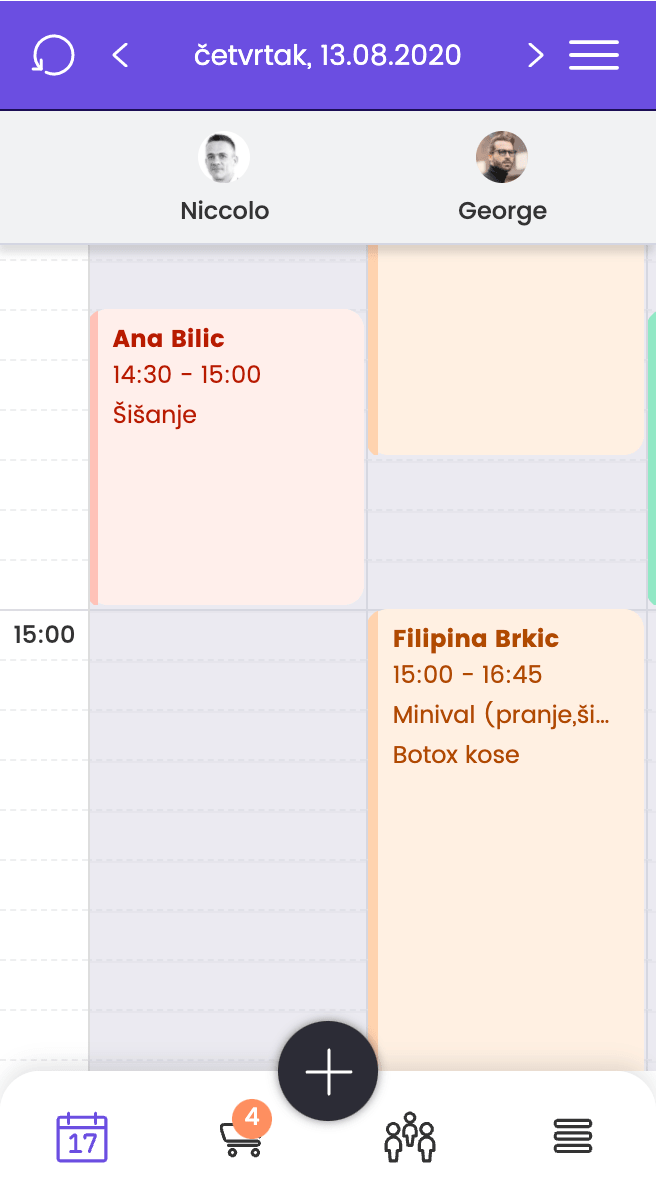The image size is (657, 1201).
Task: Go to next day arrow
Action: (536, 55)
